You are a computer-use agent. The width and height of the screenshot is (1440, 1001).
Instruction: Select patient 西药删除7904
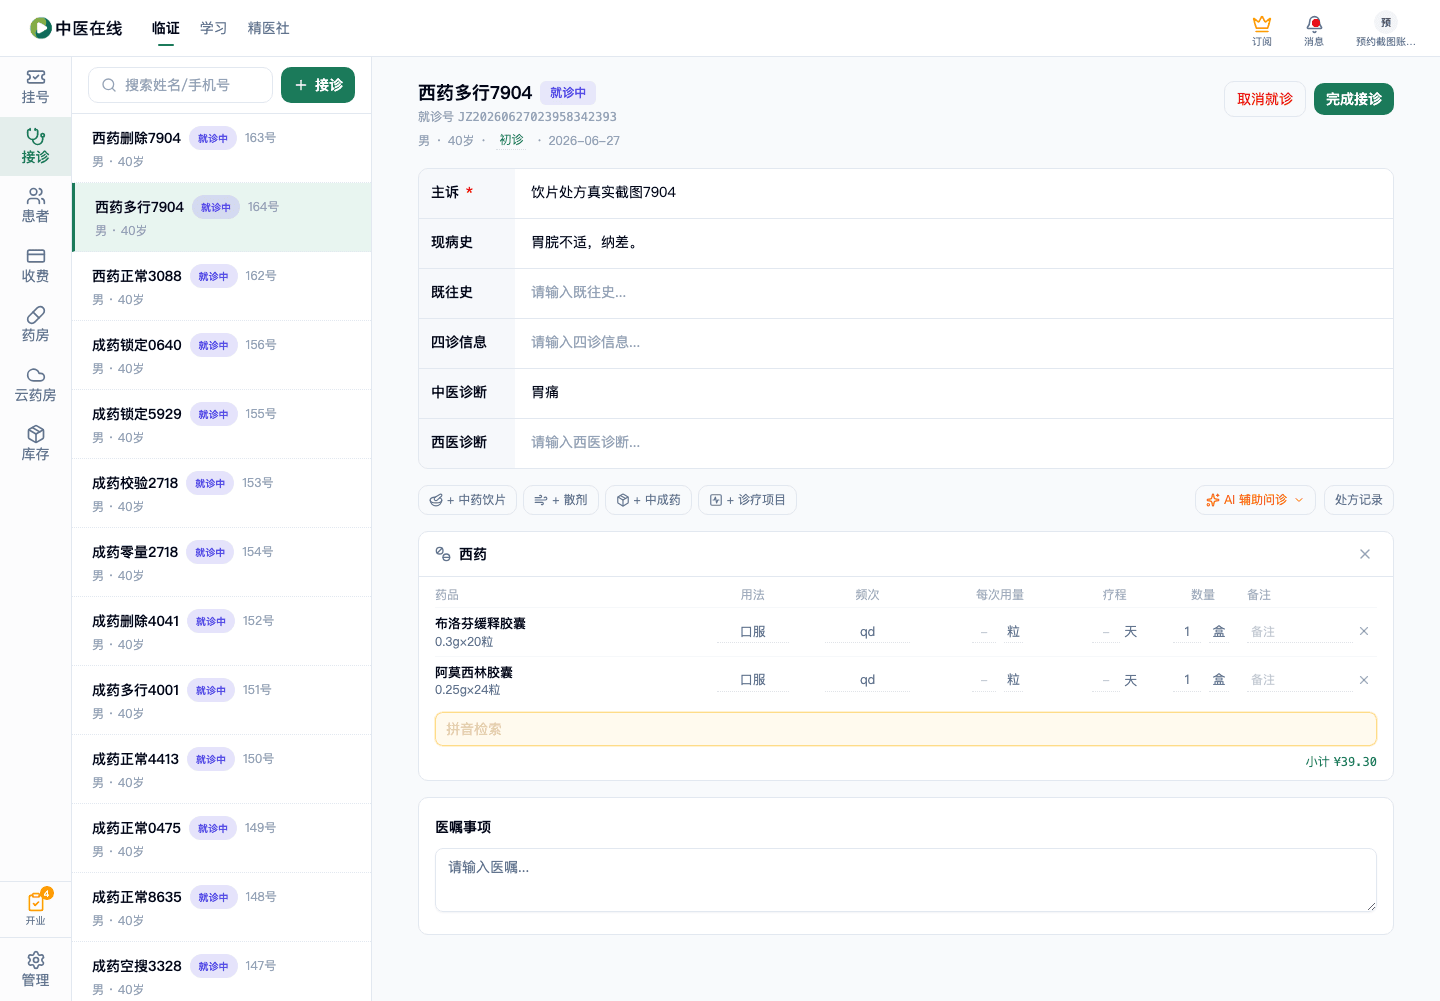click(x=222, y=148)
